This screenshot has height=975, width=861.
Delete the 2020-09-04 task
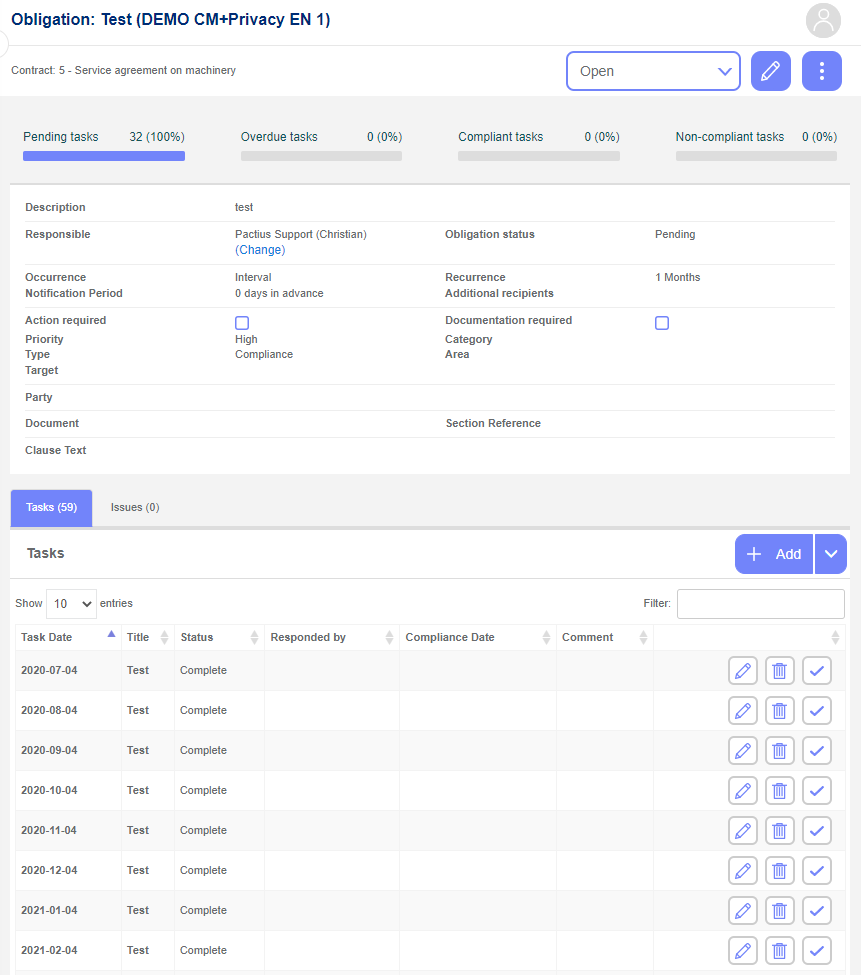tap(780, 751)
